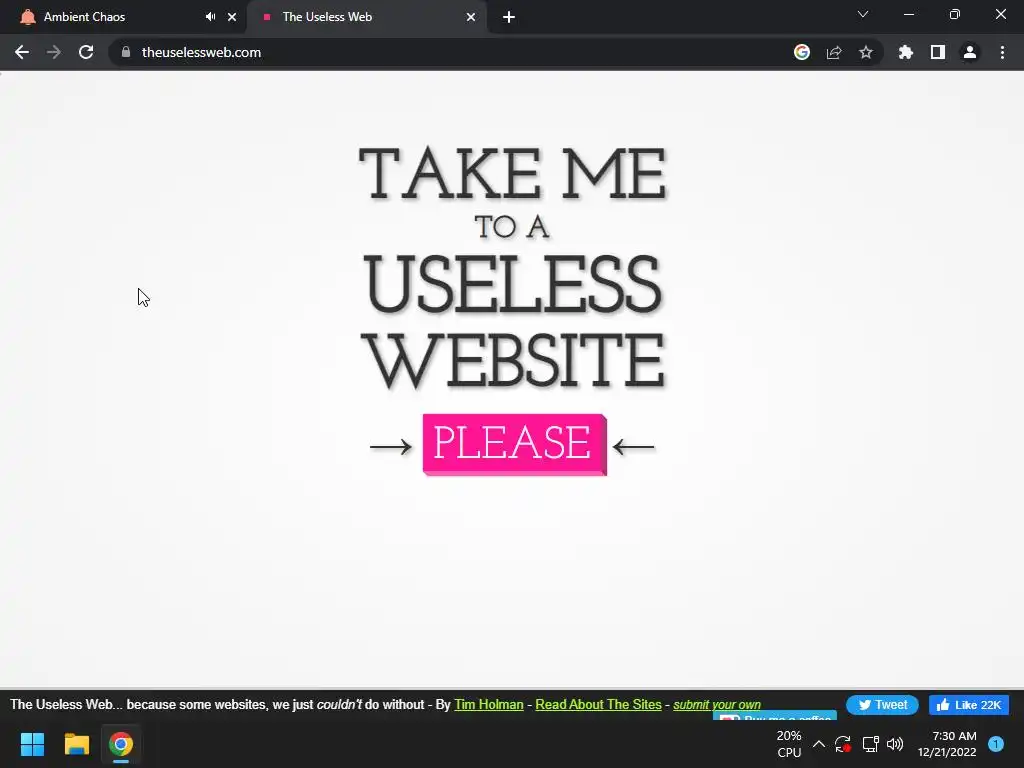The width and height of the screenshot is (1024, 768).
Task: Open the volume speaker tray icon
Action: pyautogui.click(x=895, y=744)
